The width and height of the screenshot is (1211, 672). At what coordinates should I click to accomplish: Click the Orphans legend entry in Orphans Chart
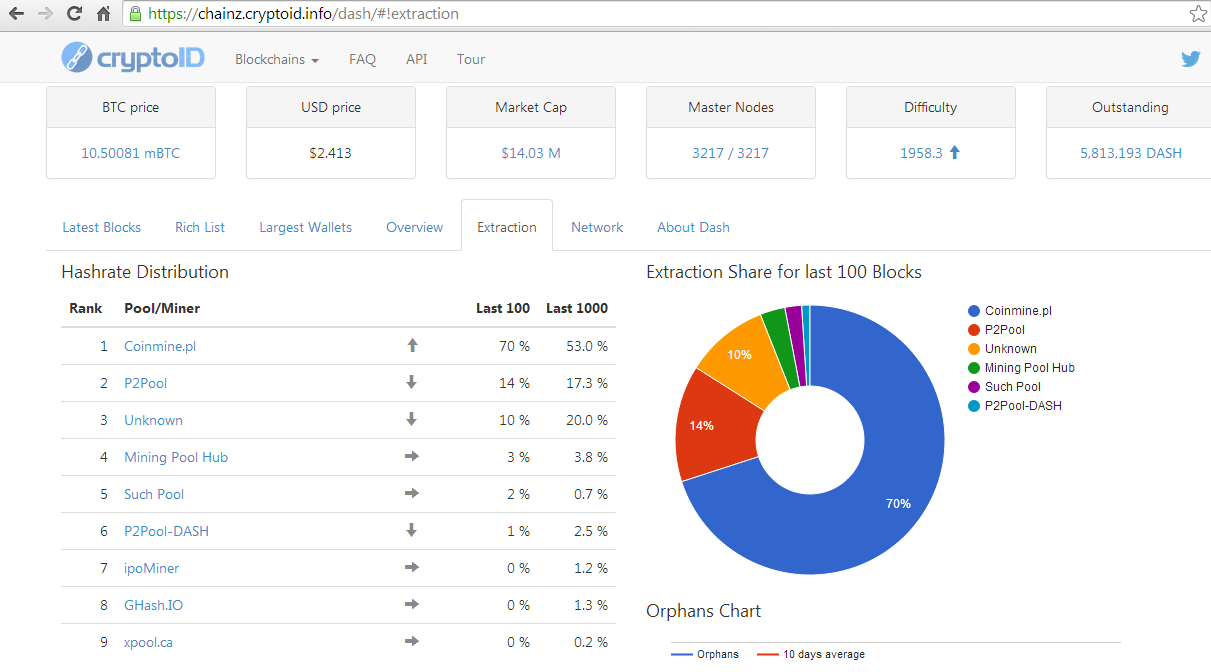705,654
